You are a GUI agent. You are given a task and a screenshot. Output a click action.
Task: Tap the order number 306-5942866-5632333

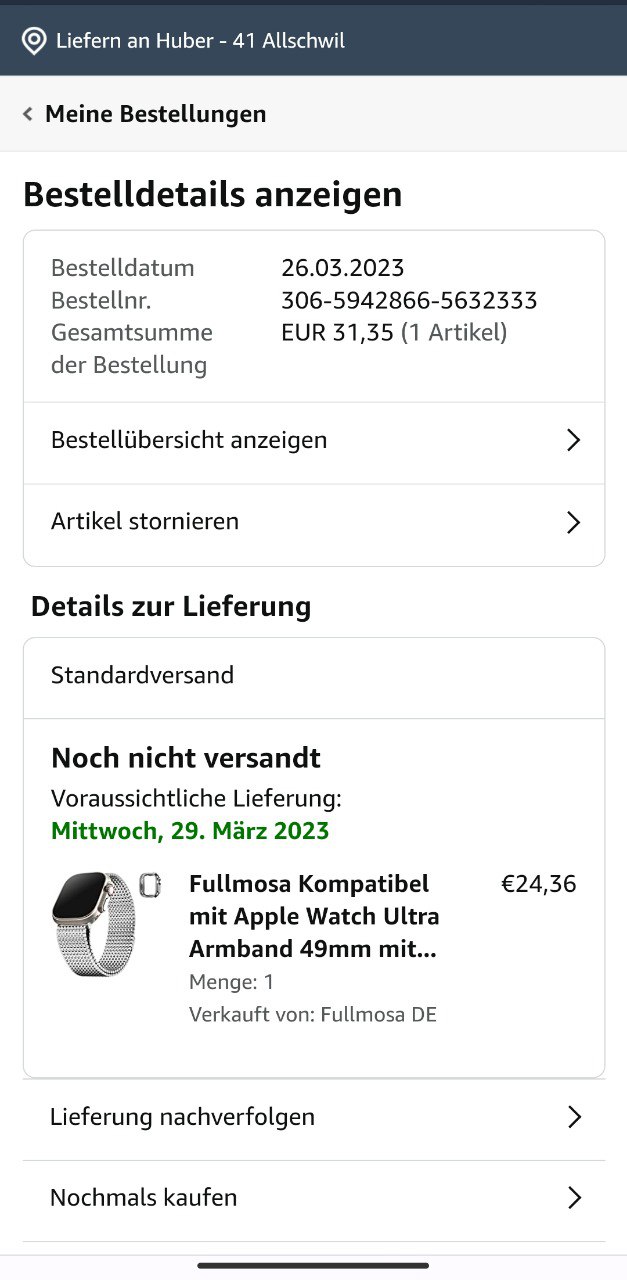tap(409, 300)
